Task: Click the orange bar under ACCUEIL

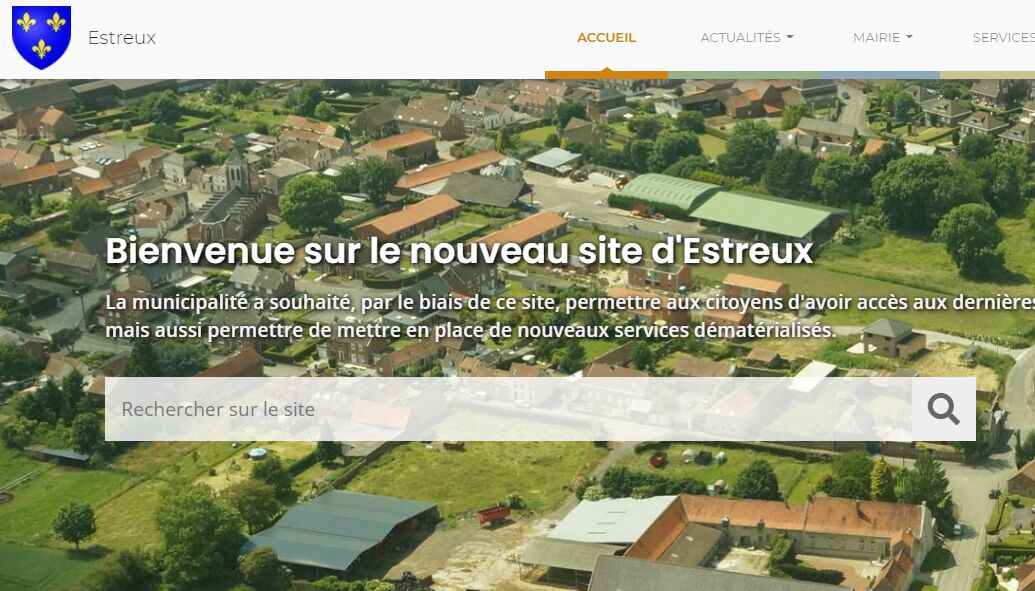Action: (x=607, y=75)
